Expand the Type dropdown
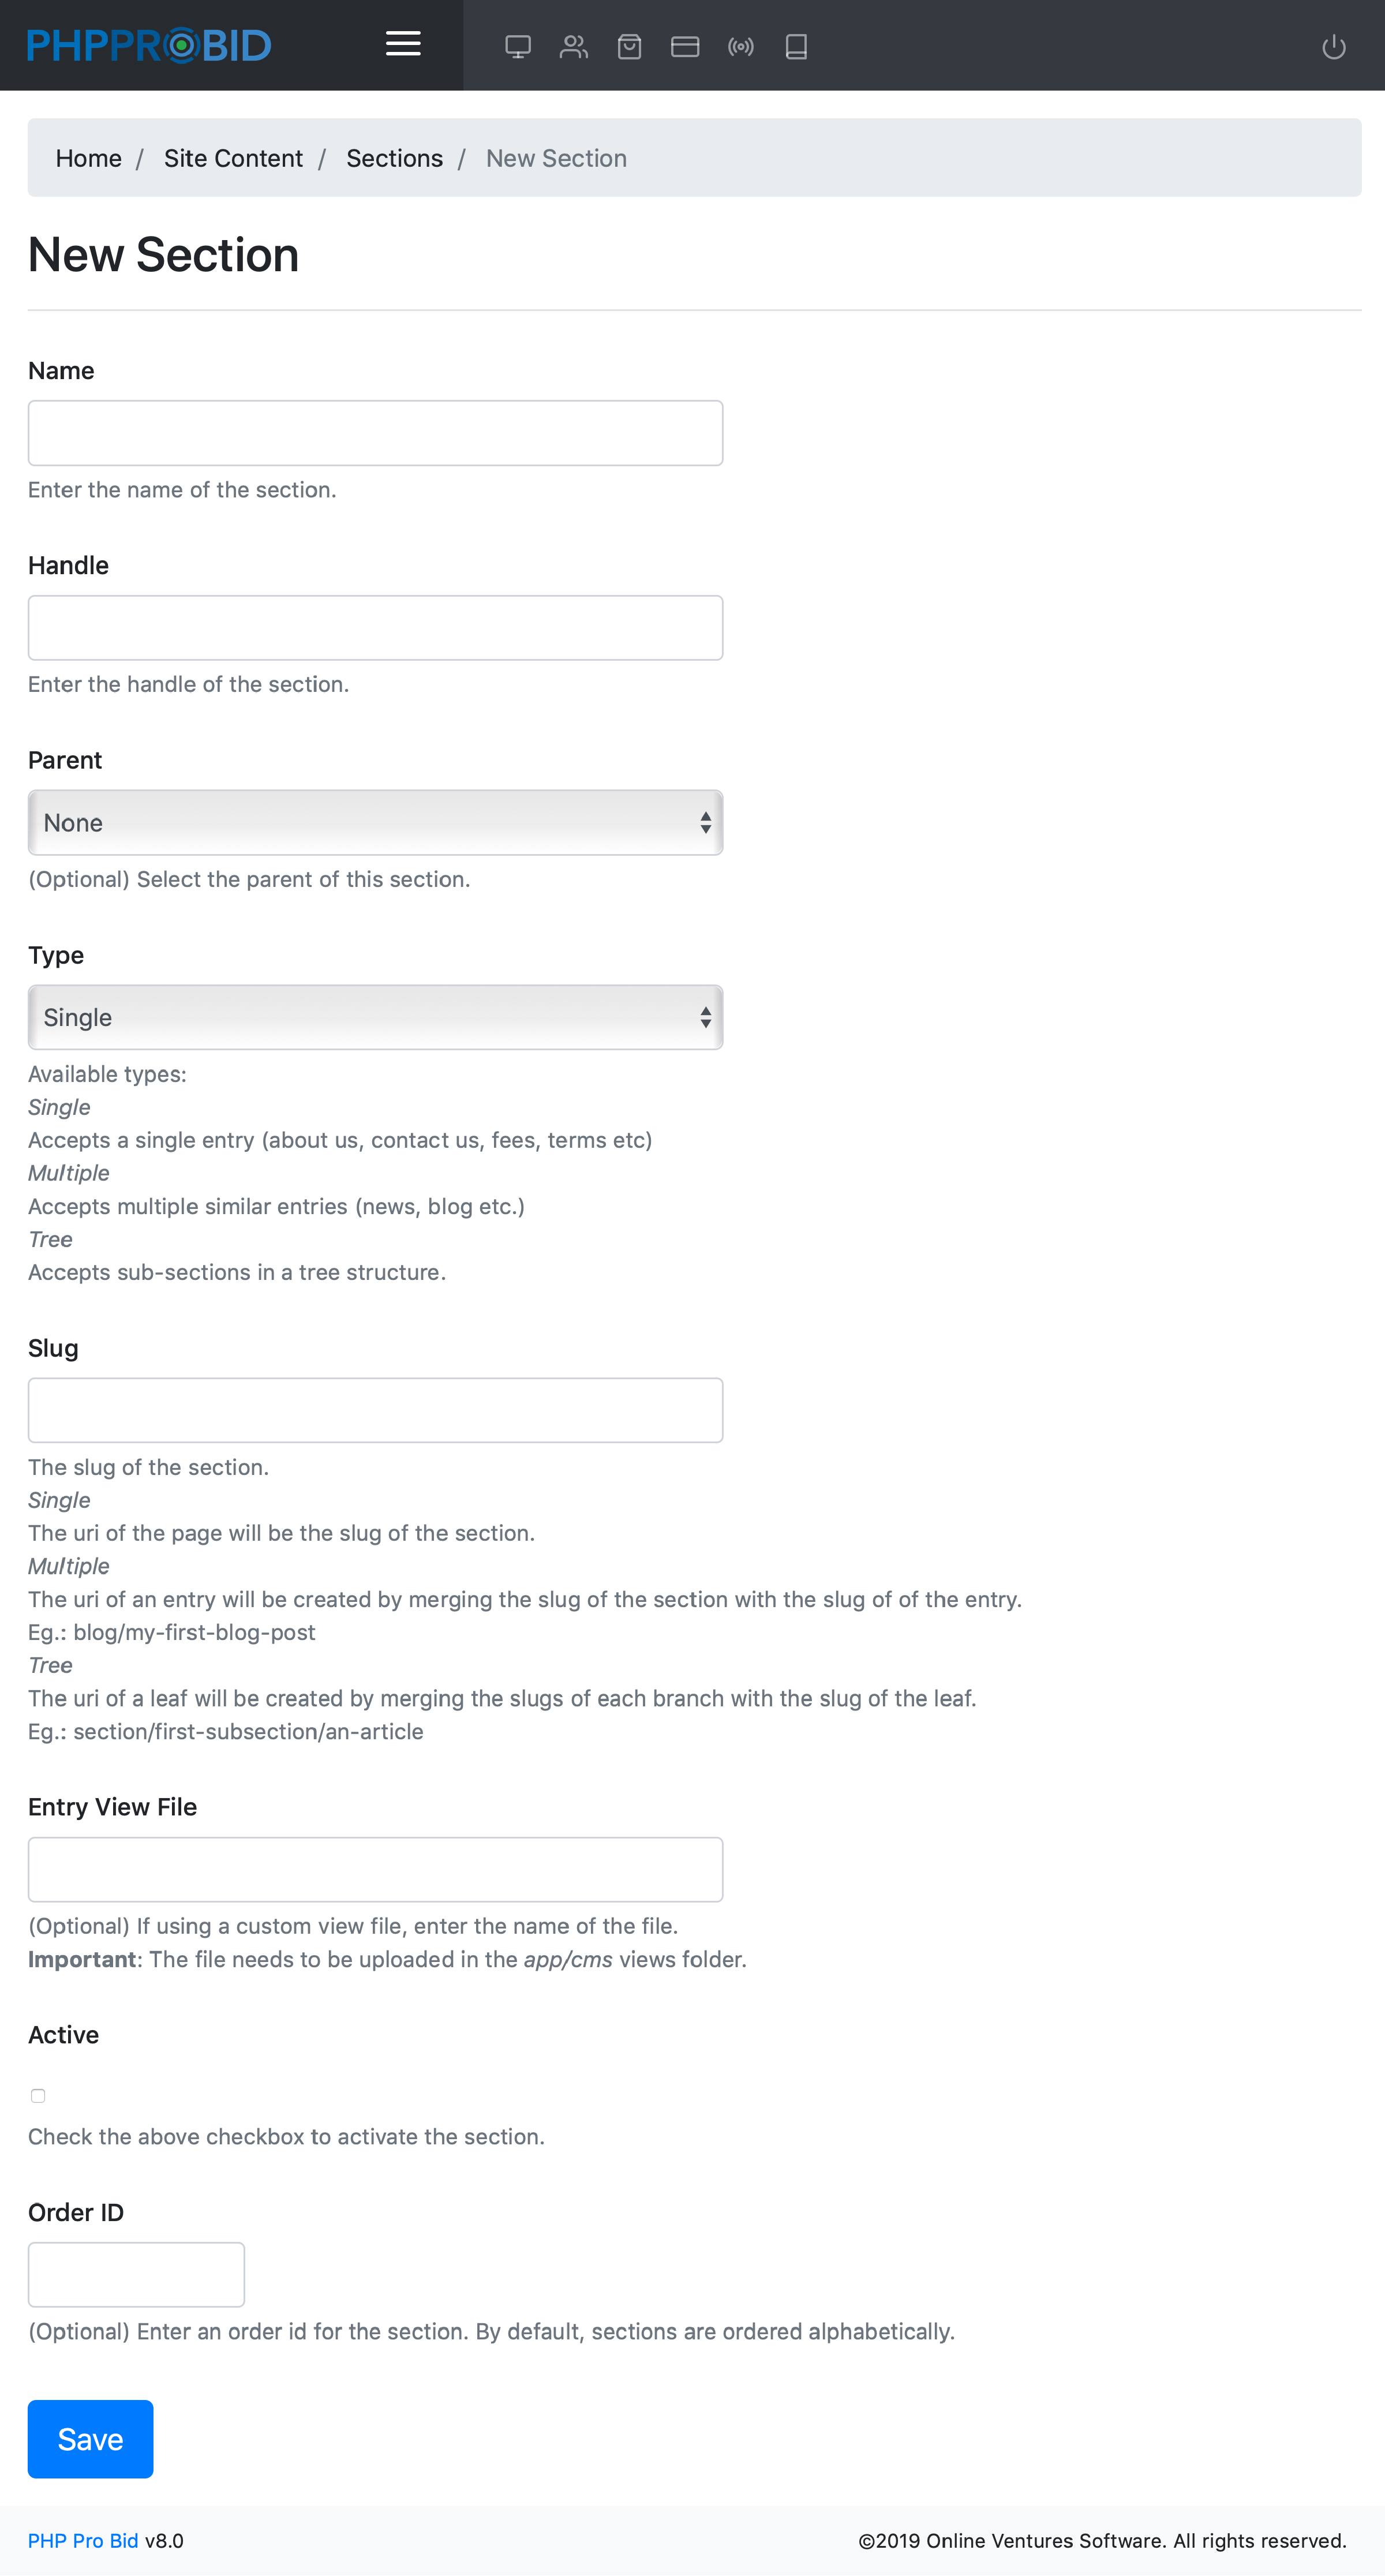This screenshot has height=2576, width=1385. pos(375,1017)
